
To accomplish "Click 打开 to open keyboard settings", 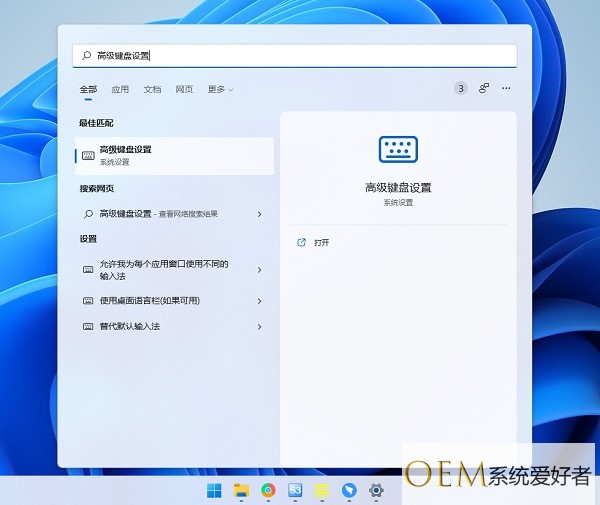I will click(x=321, y=242).
